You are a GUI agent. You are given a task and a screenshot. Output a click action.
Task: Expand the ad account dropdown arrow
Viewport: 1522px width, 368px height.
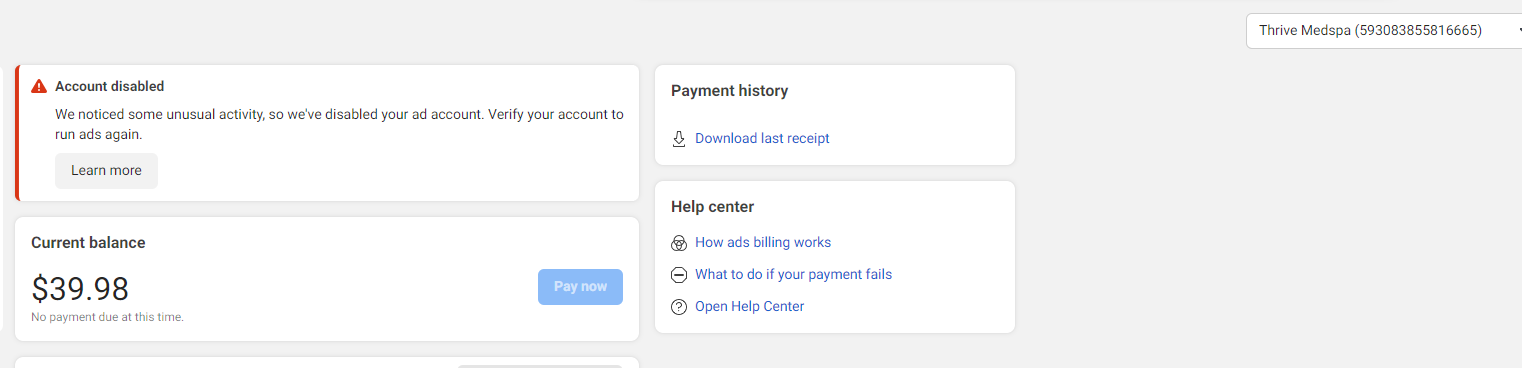pos(1519,31)
